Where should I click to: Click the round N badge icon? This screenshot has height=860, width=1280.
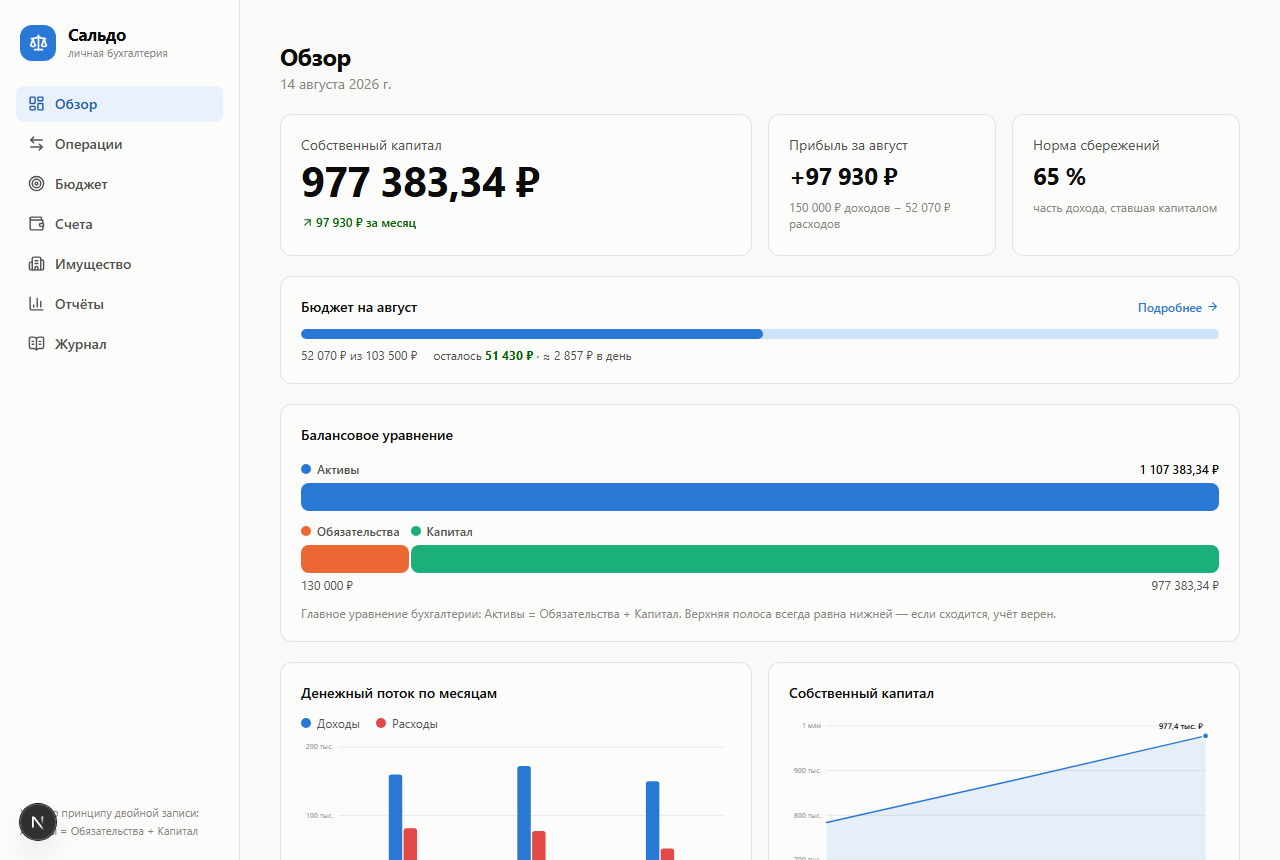tap(38, 822)
